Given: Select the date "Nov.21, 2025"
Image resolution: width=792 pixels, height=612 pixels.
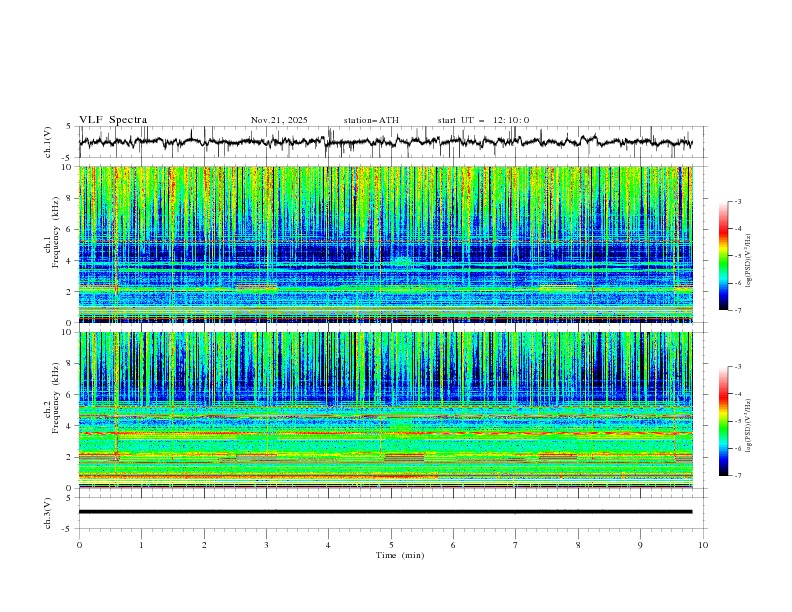Looking at the screenshot, I should click(x=279, y=120).
